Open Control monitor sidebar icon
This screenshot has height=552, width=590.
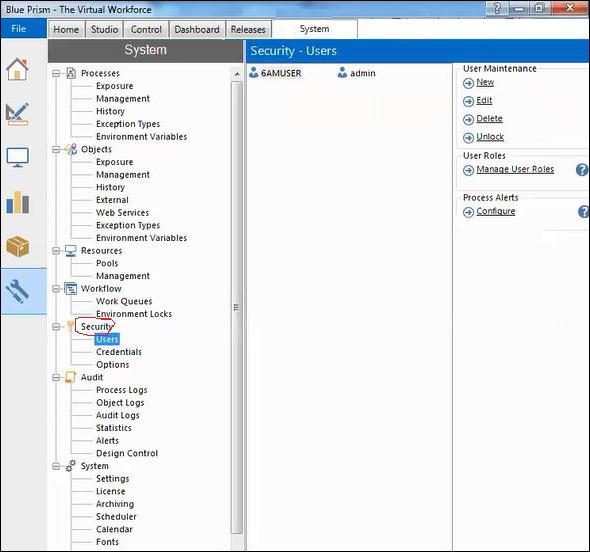tap(17, 157)
